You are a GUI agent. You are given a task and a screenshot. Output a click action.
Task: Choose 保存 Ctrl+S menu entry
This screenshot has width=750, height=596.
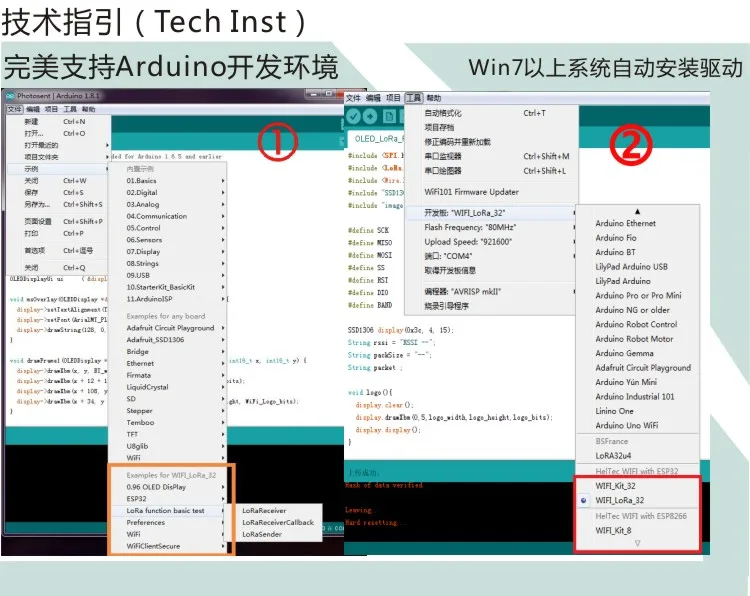[58, 192]
